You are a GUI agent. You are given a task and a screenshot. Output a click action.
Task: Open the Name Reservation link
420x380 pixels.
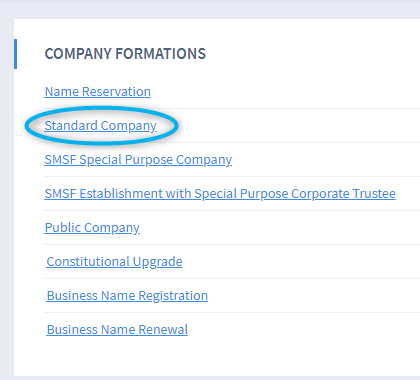[98, 92]
